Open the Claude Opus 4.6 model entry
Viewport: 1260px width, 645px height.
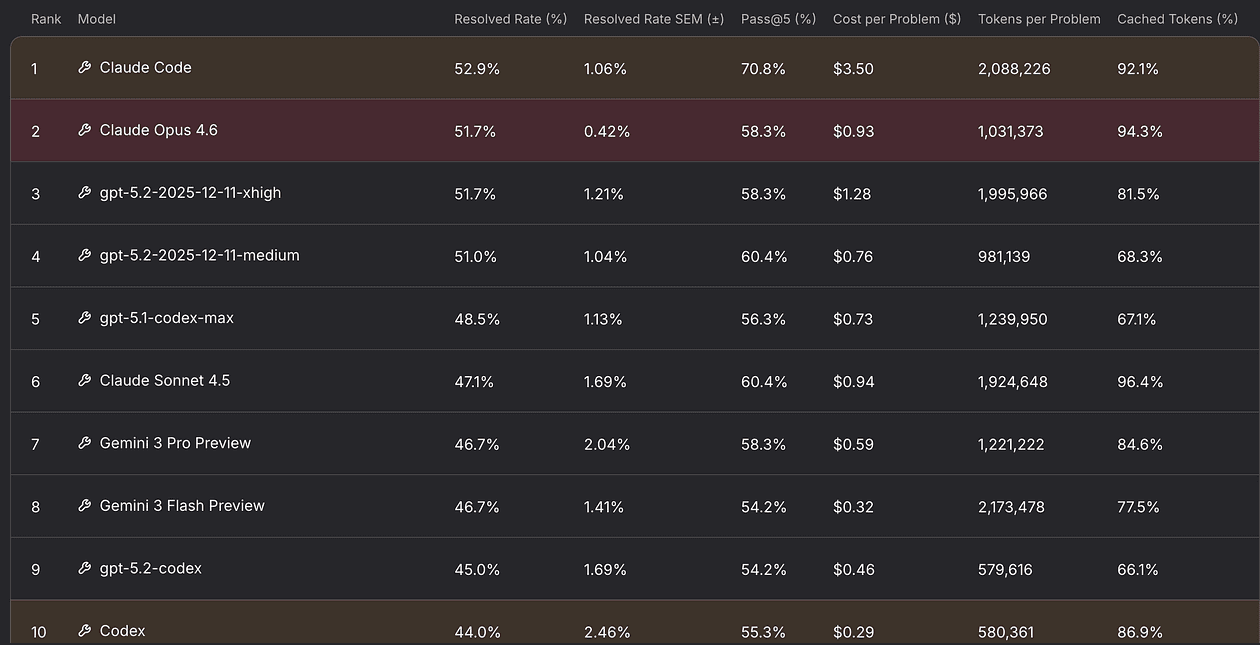(x=158, y=130)
